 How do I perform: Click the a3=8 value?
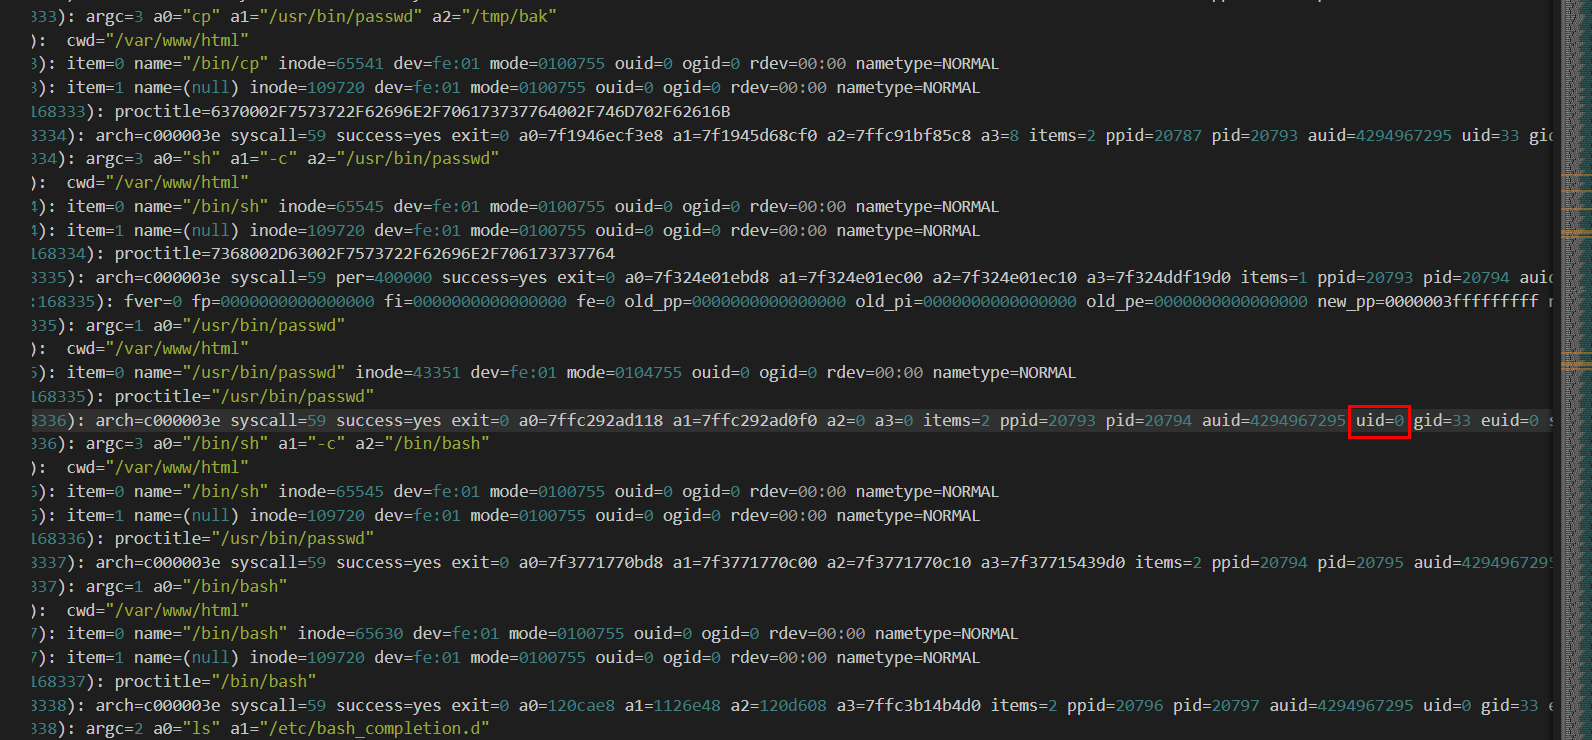(1000, 135)
